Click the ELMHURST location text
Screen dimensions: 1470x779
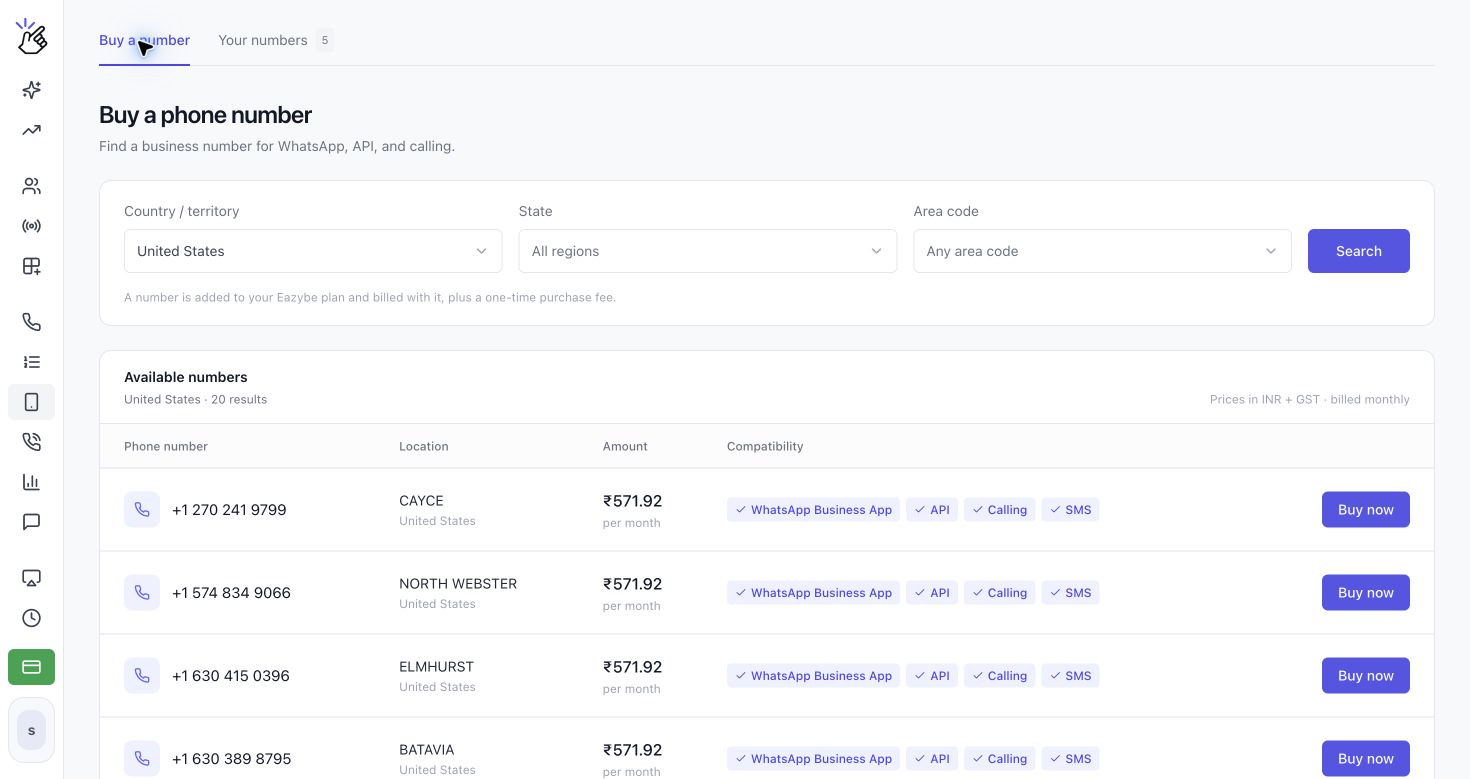tap(436, 667)
